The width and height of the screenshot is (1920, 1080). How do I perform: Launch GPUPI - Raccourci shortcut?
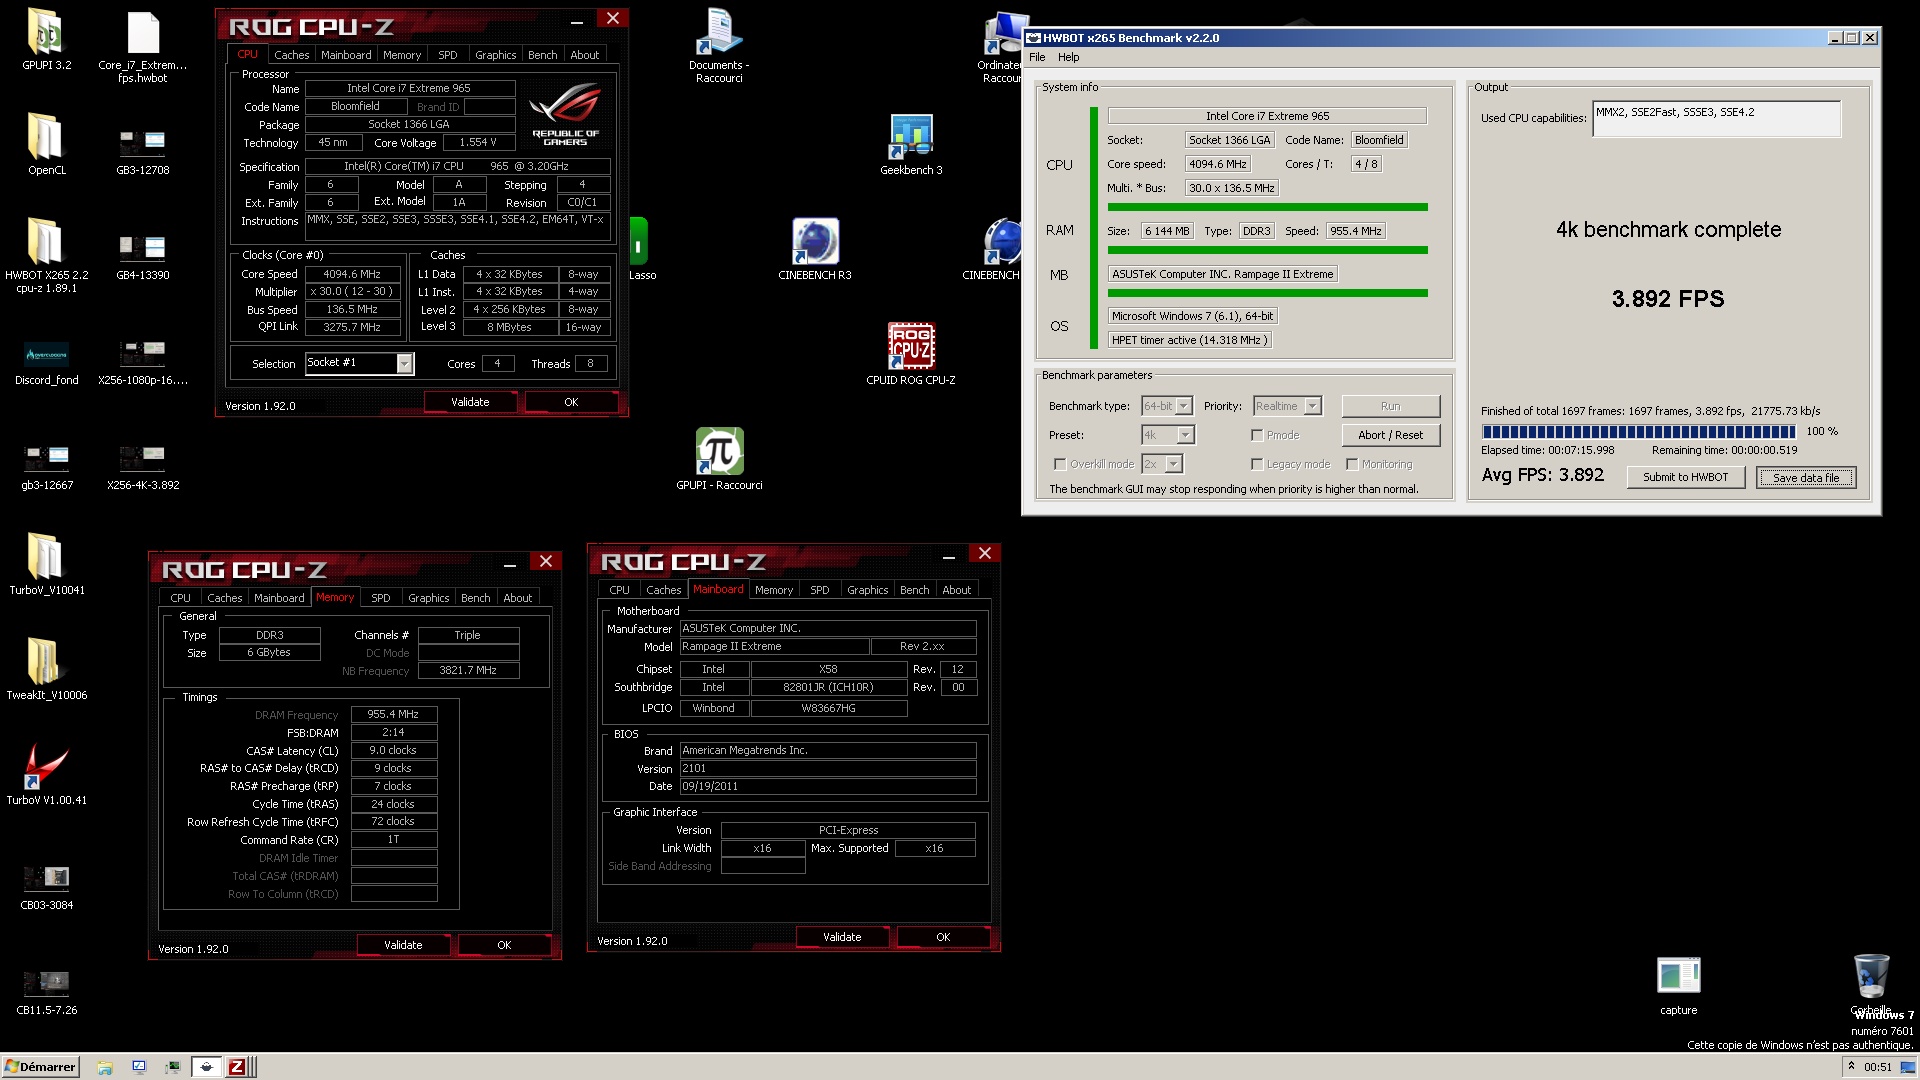719,459
